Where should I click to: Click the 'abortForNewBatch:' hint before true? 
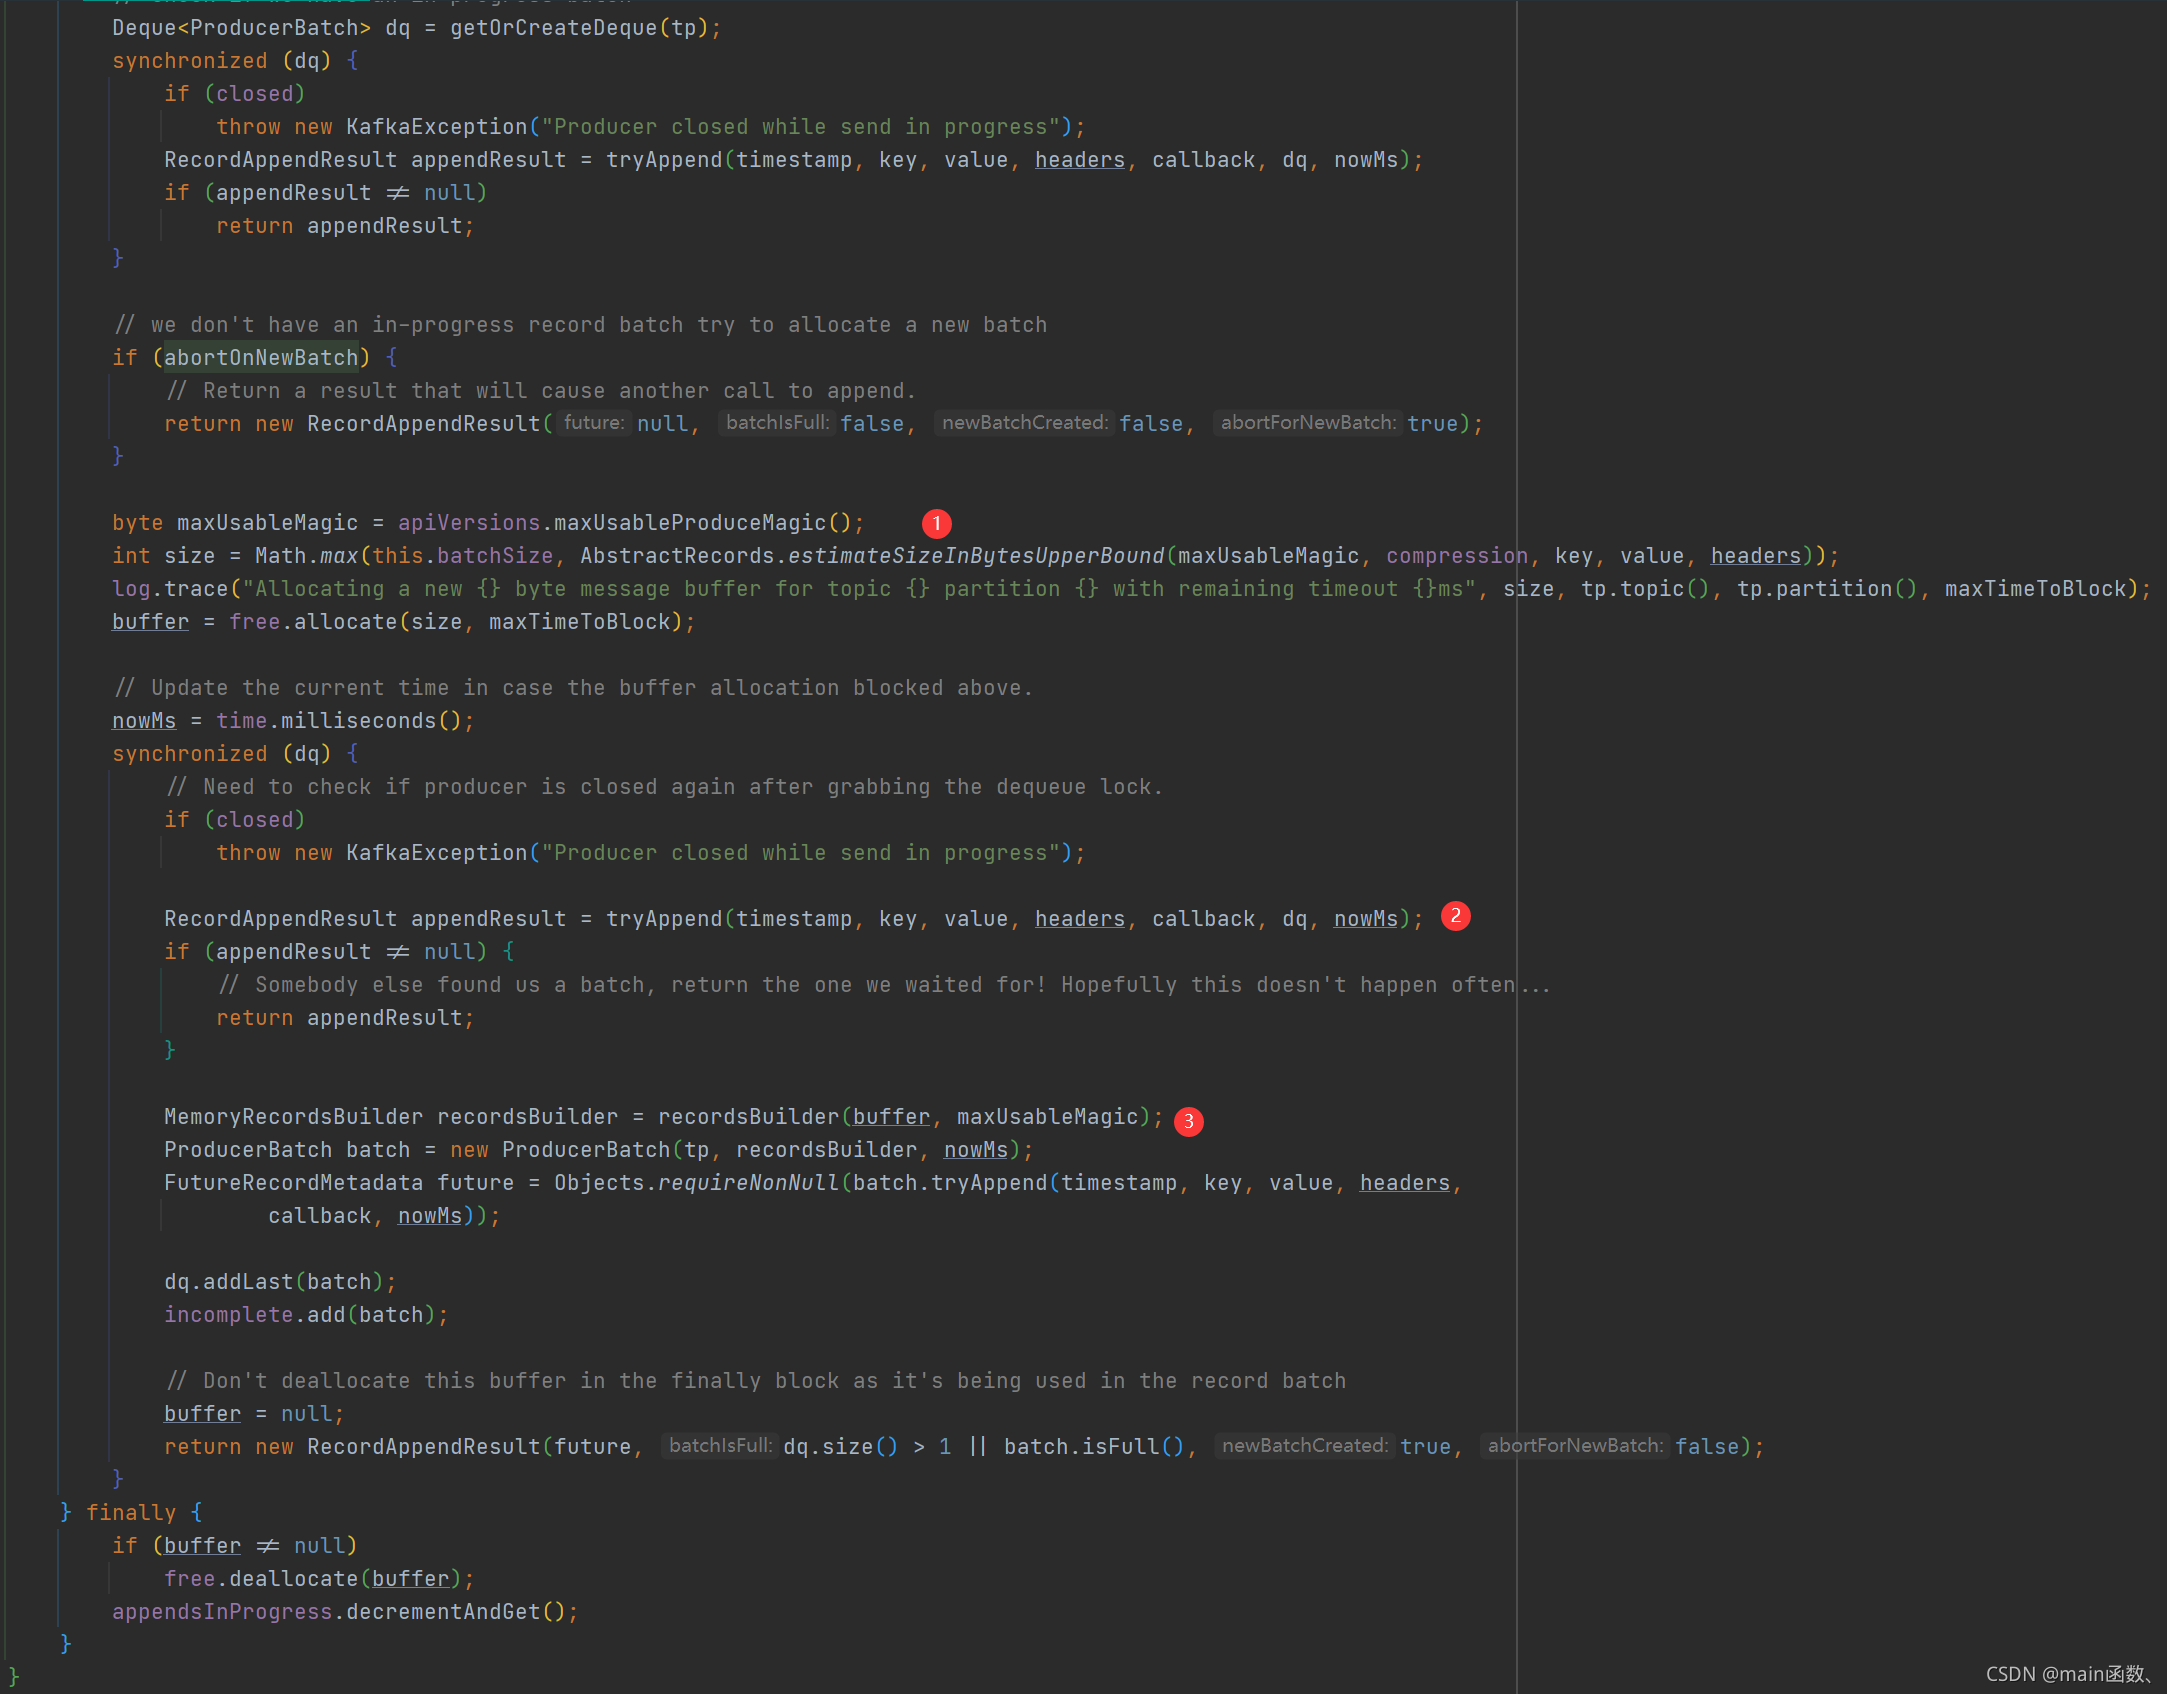tap(1308, 423)
